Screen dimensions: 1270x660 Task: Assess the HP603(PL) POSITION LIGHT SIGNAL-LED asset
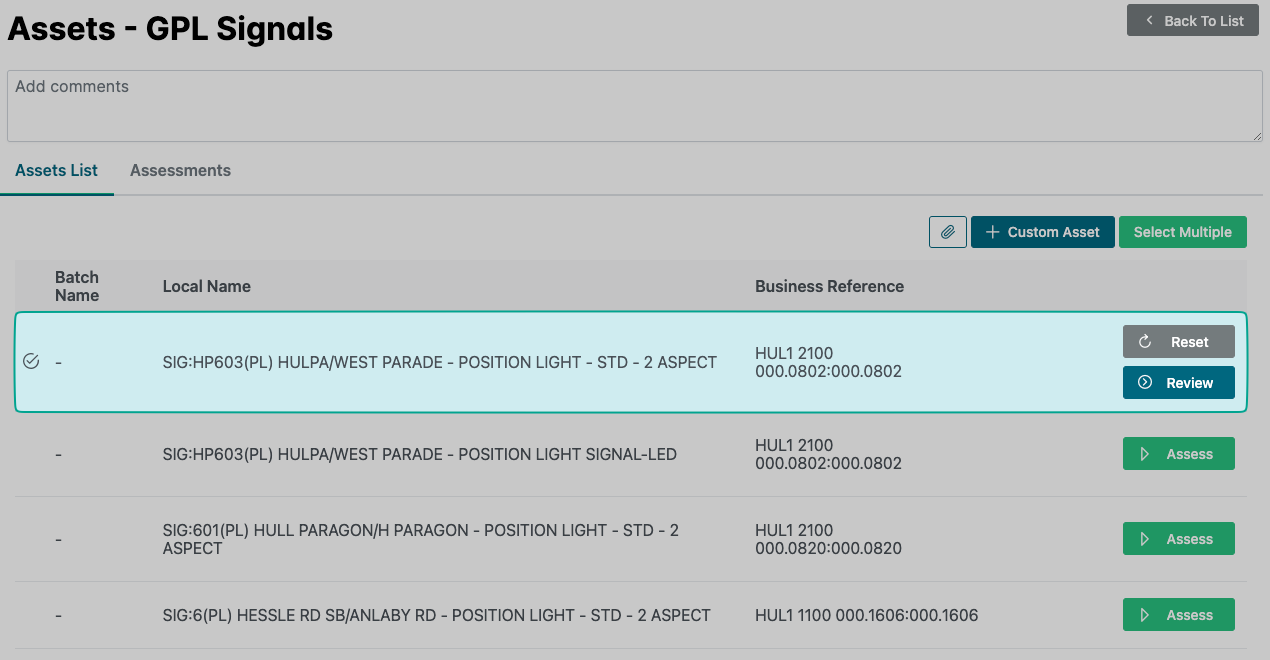pos(1178,454)
